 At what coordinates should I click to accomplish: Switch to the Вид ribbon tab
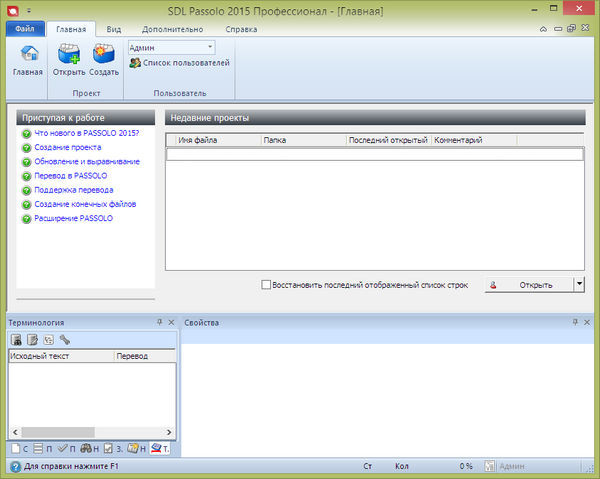pyautogui.click(x=114, y=29)
